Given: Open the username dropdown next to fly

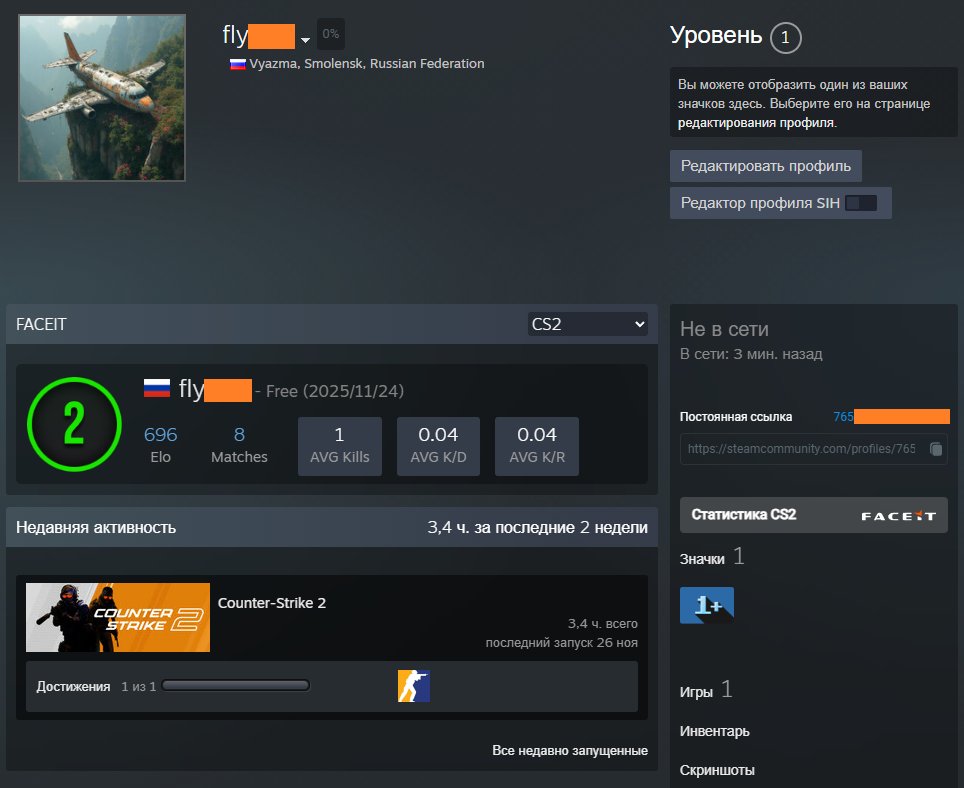Looking at the screenshot, I should (305, 39).
